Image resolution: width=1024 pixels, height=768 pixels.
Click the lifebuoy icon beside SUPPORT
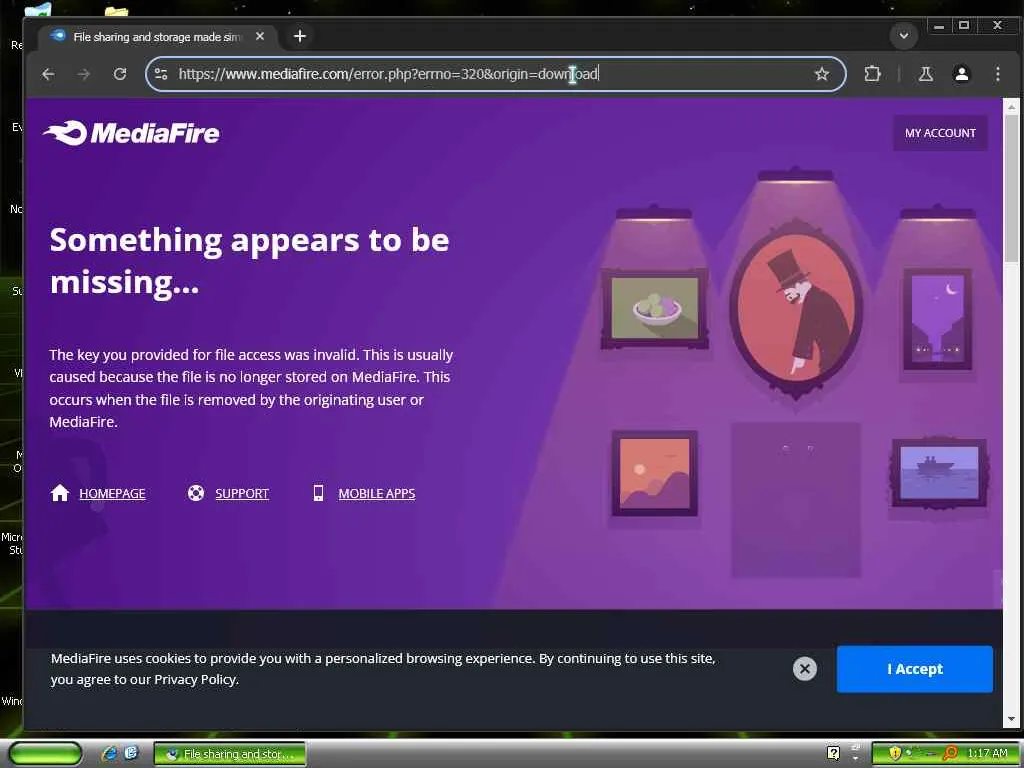[x=196, y=493]
